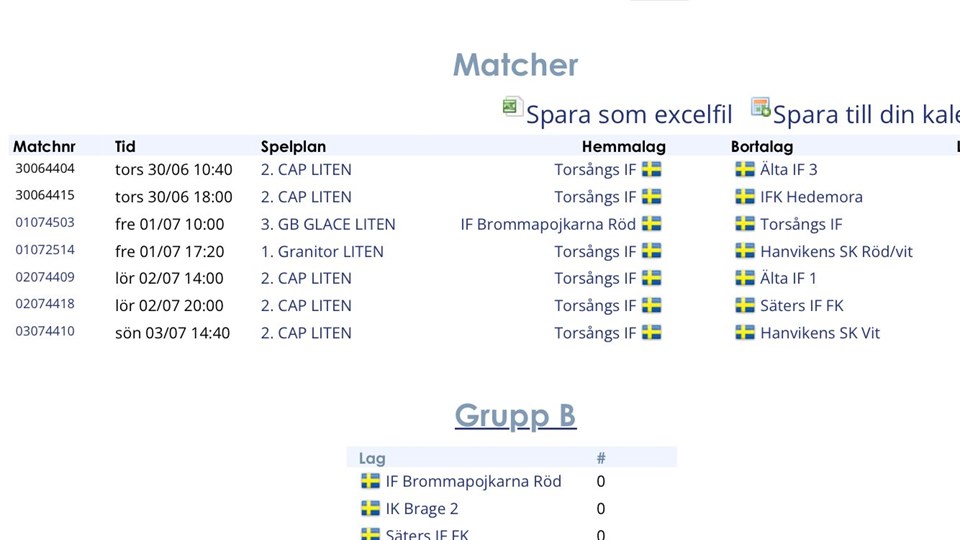
Task: Open Spara som excelfil link
Action: pos(629,114)
